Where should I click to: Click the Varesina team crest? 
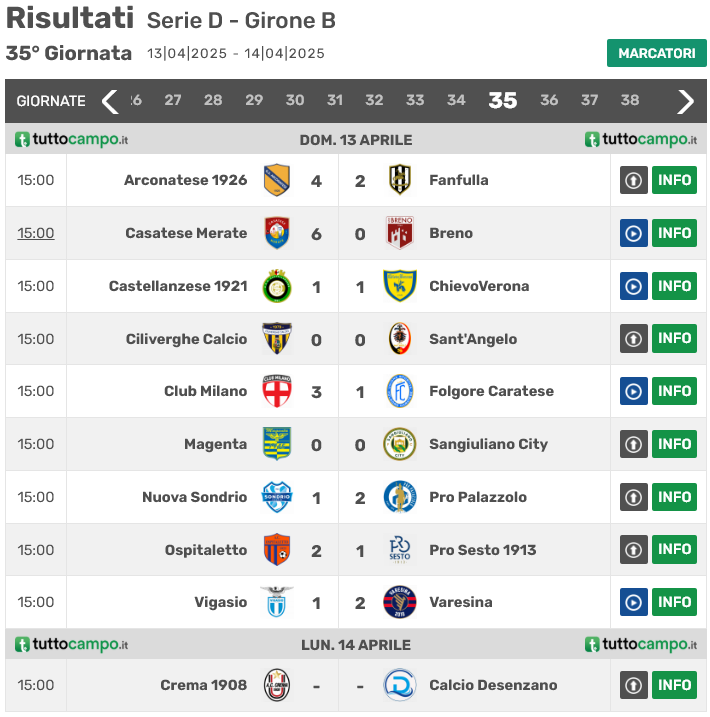[x=400, y=602]
